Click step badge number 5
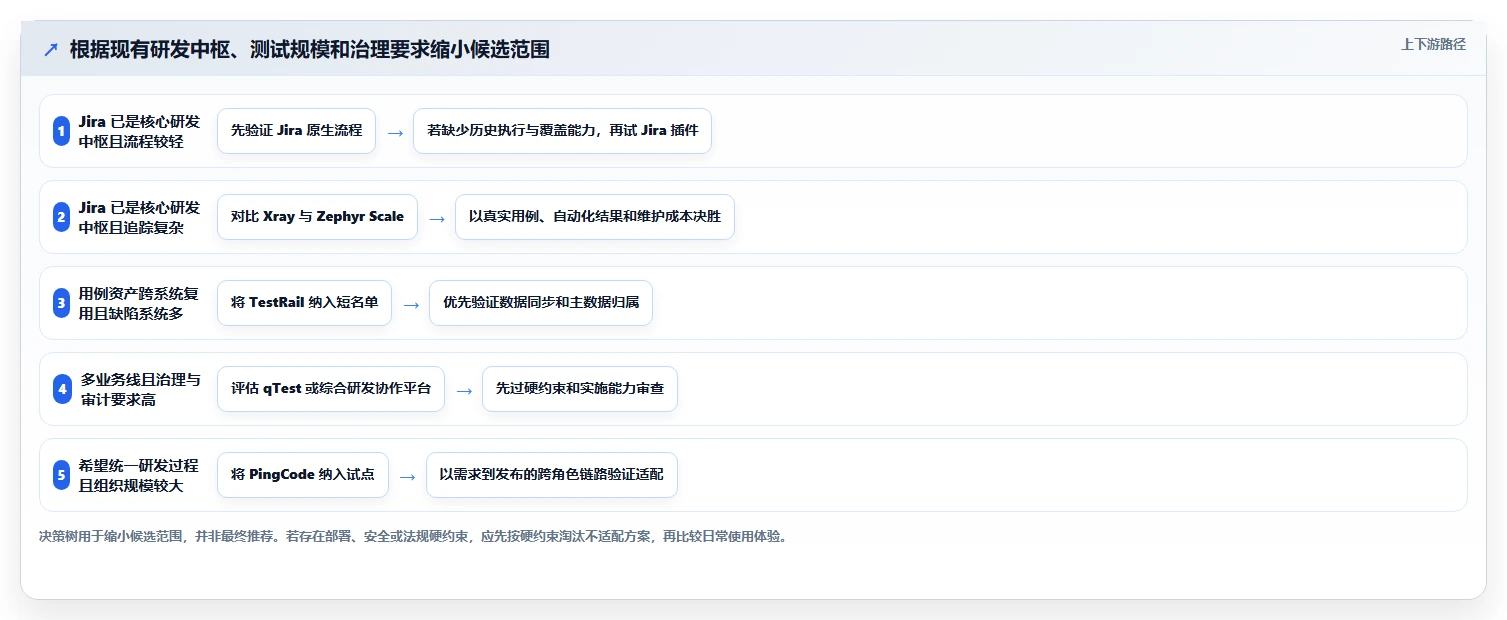 tap(61, 475)
